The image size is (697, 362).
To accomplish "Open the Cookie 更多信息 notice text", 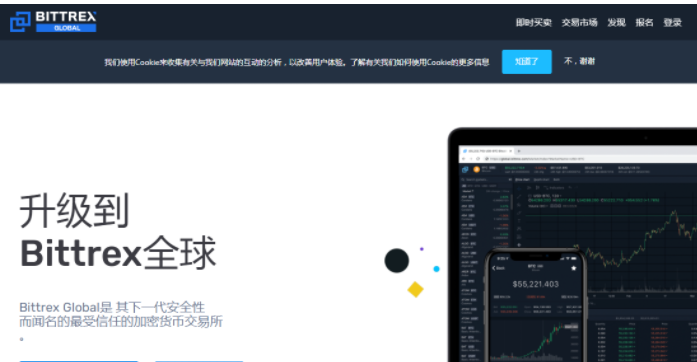I will tap(296, 62).
